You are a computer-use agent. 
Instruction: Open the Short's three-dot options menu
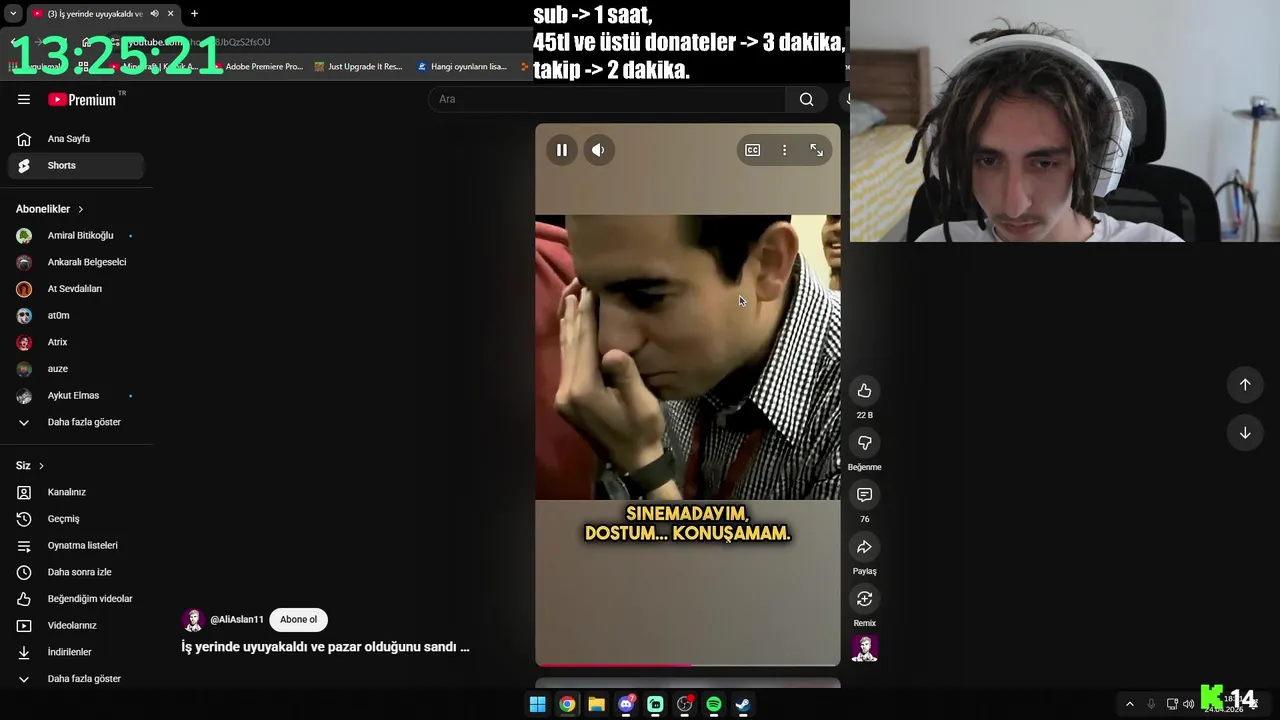784,150
